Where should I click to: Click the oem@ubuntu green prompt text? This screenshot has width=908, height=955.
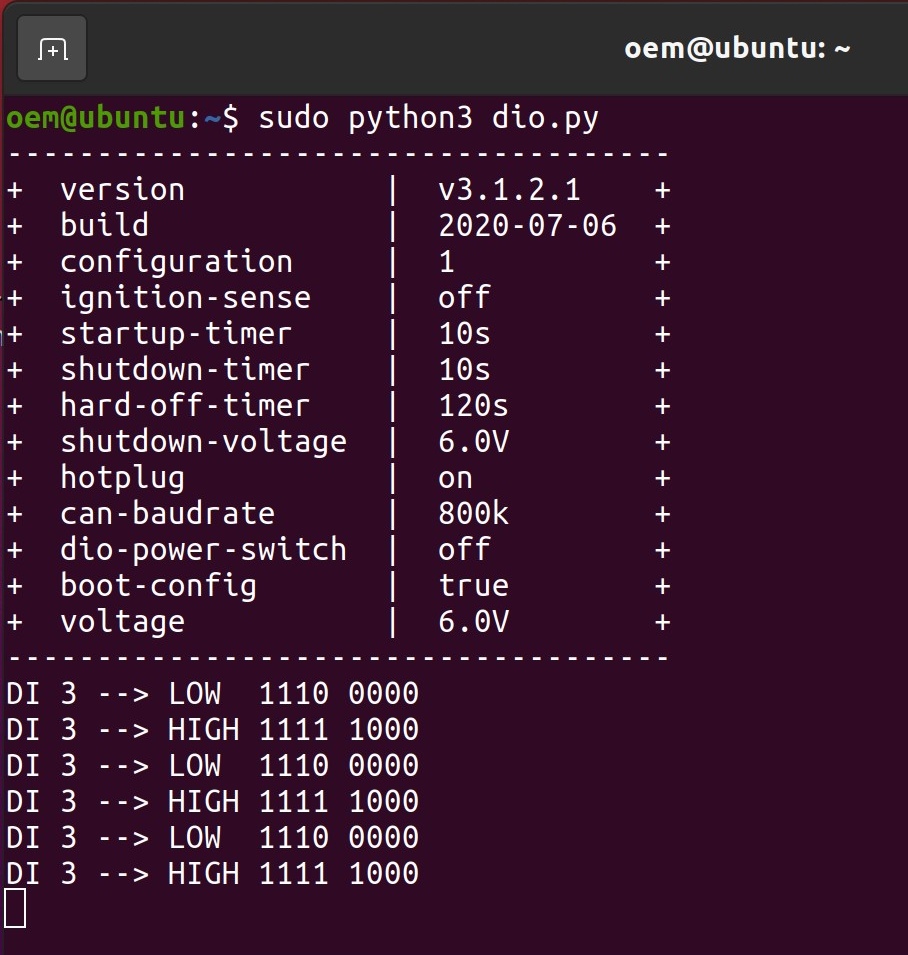pos(96,118)
